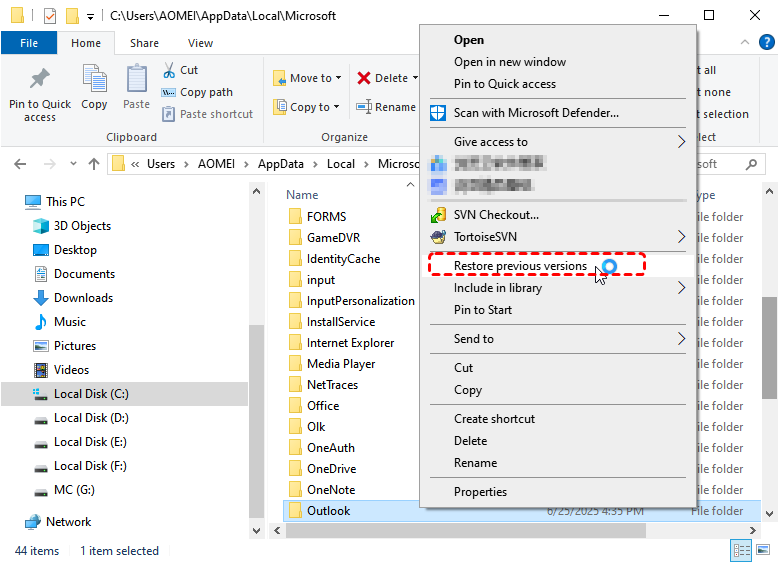Select Network in navigation pane
Viewport: 779px width, 563px height.
58,522
